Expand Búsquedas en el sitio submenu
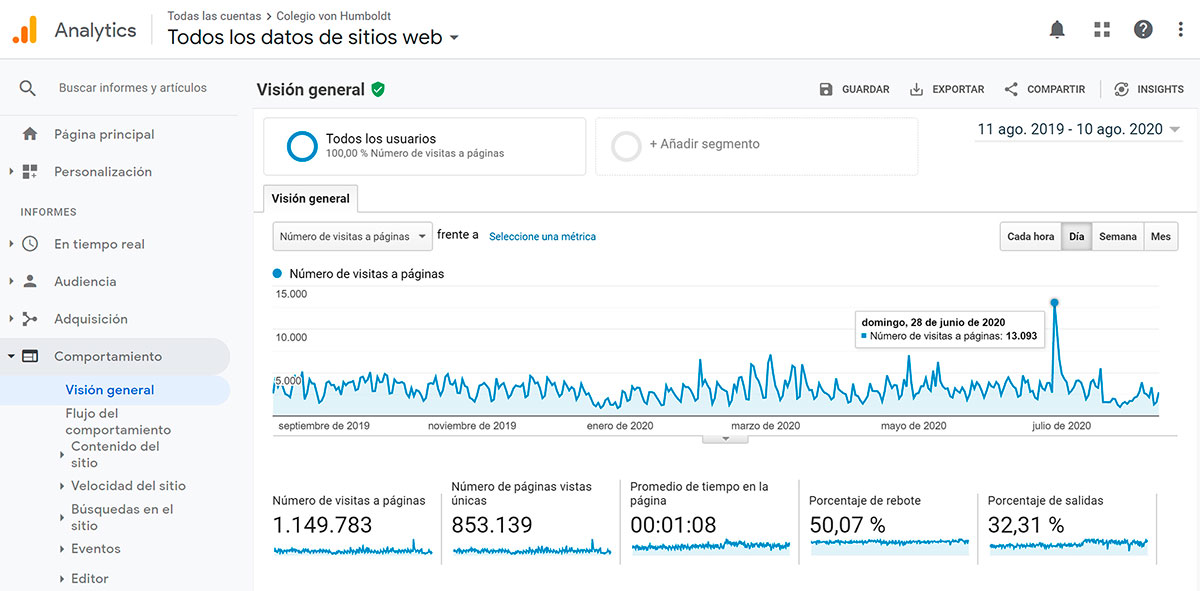The width and height of the screenshot is (1200, 591). coord(63,518)
